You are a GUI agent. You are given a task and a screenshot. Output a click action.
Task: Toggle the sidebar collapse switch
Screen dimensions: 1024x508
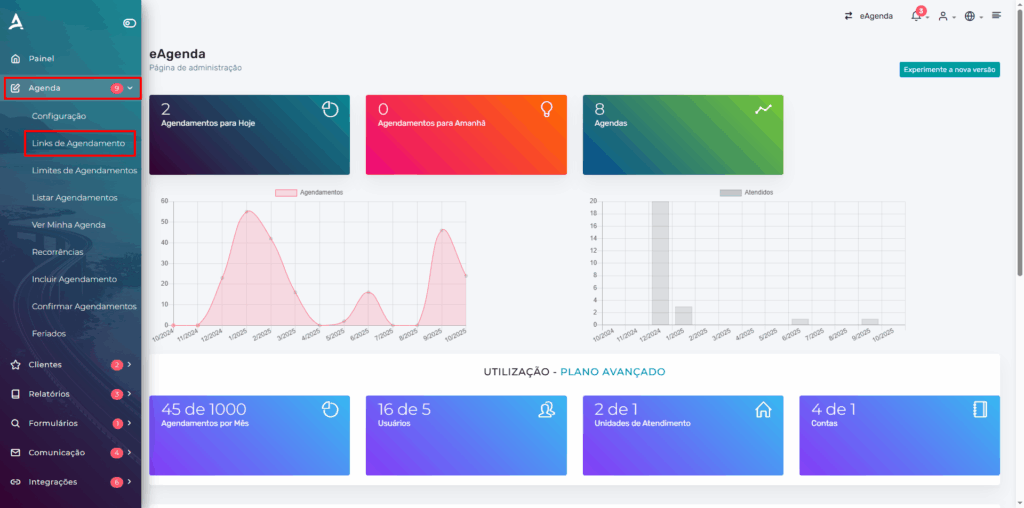point(129,23)
